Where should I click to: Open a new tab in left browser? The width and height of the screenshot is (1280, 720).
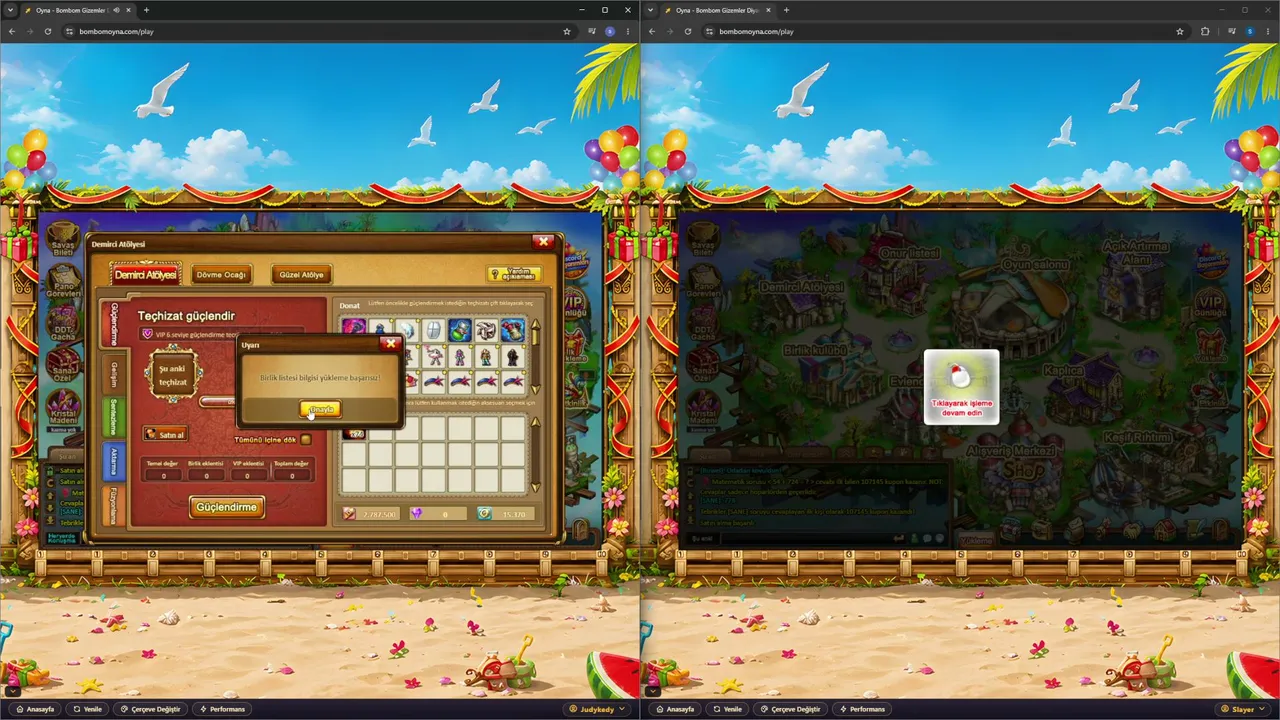click(146, 10)
